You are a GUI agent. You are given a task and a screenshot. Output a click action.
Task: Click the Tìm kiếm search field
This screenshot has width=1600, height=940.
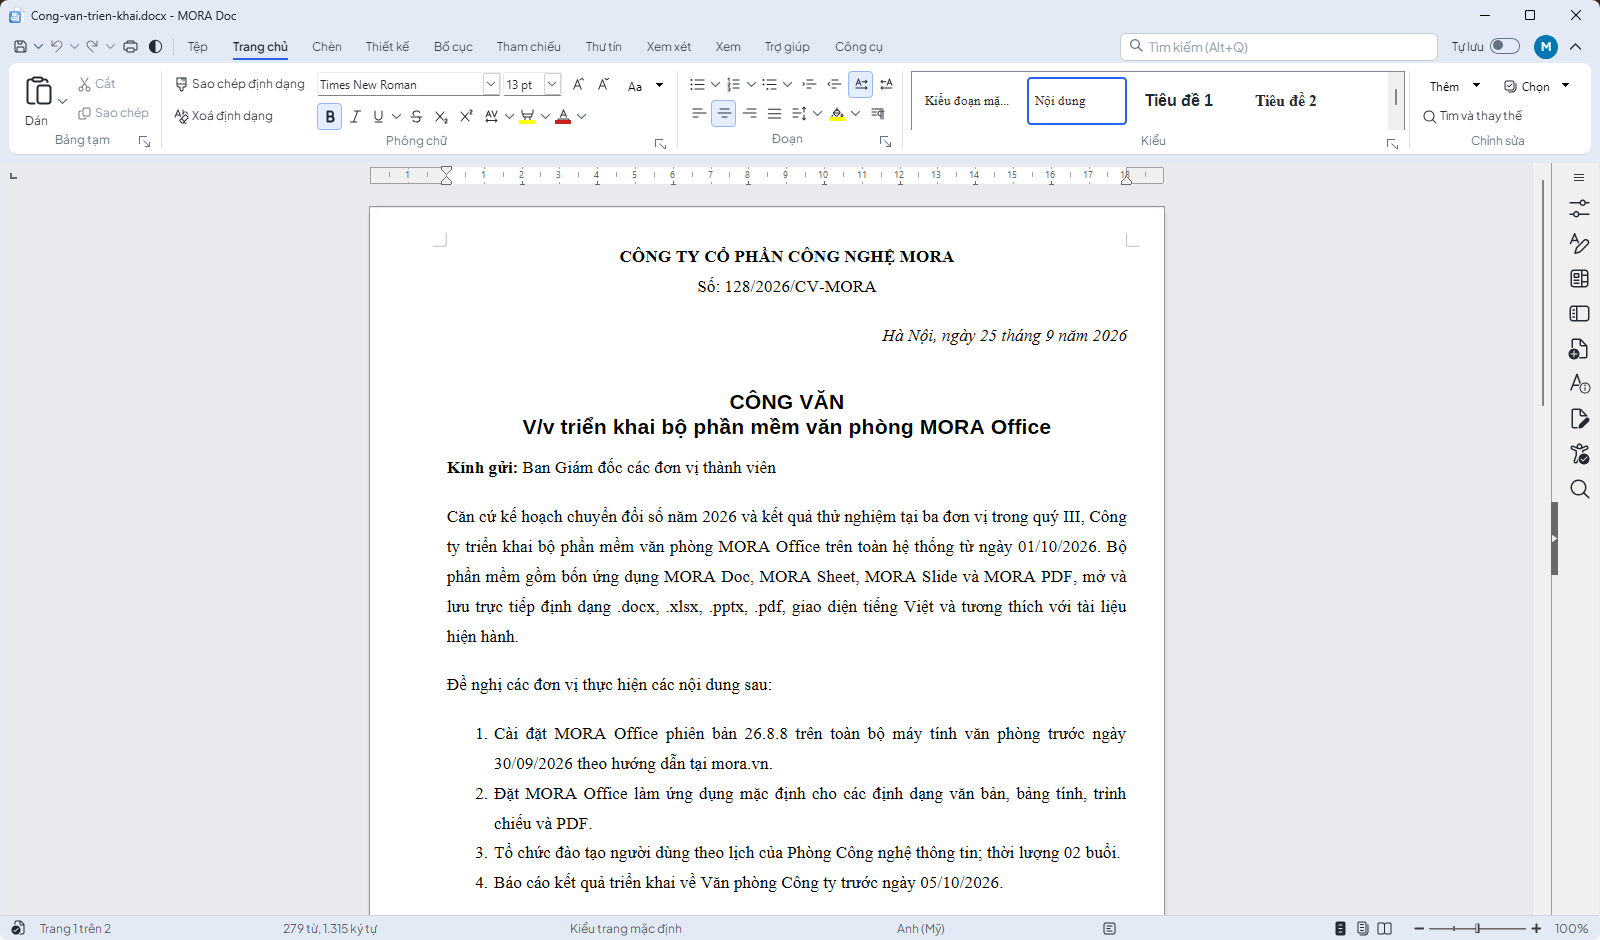tap(1279, 47)
